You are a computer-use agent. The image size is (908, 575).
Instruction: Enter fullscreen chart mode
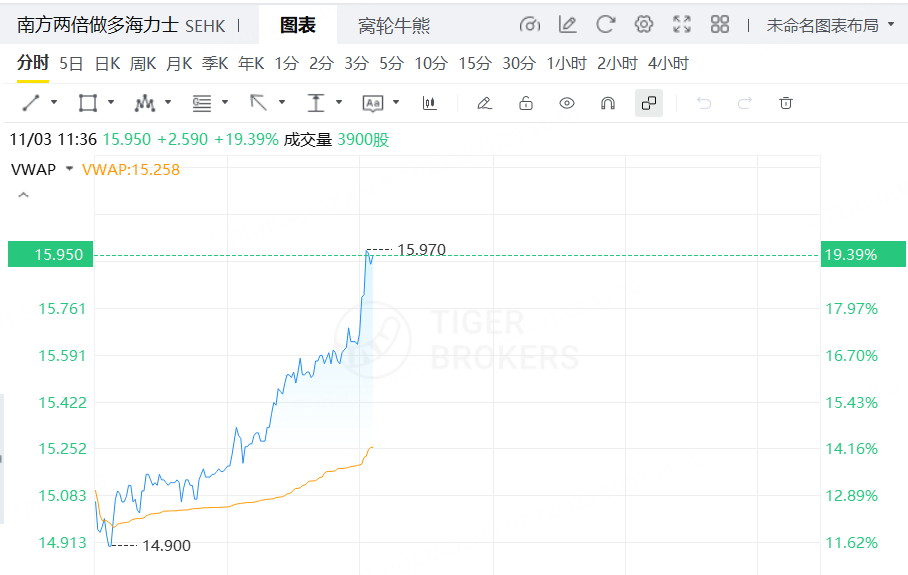point(682,24)
